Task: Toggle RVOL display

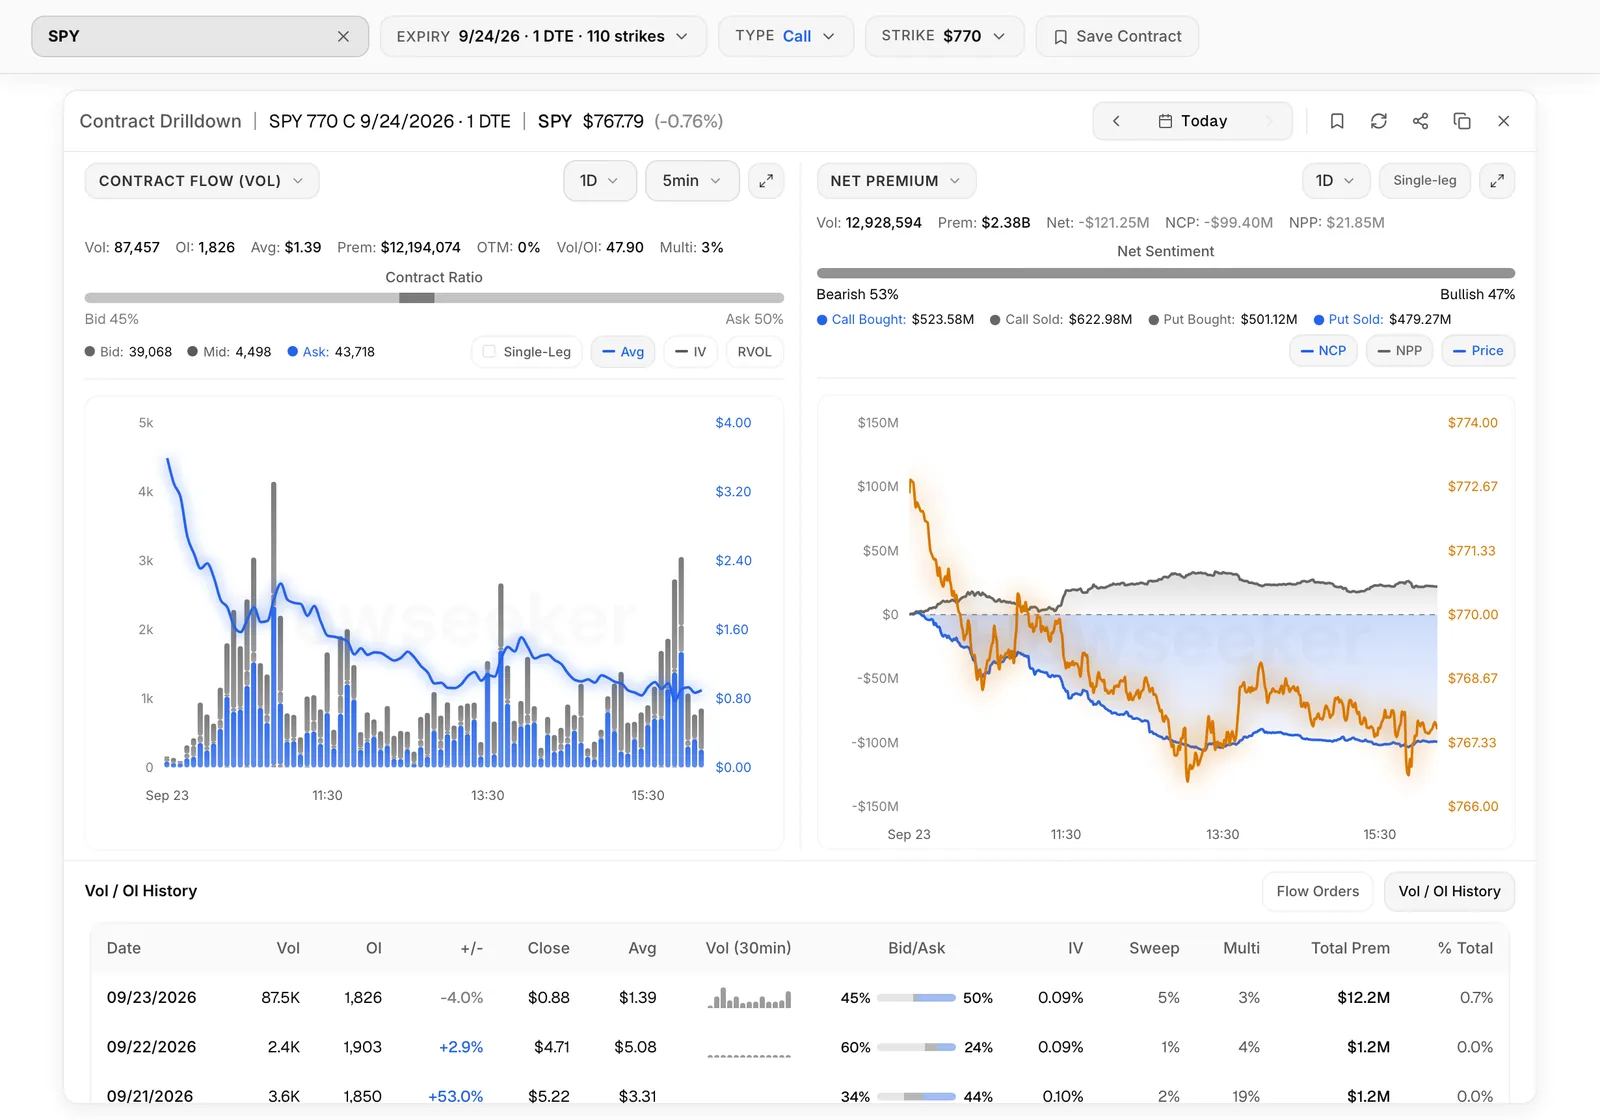Action: pos(754,352)
